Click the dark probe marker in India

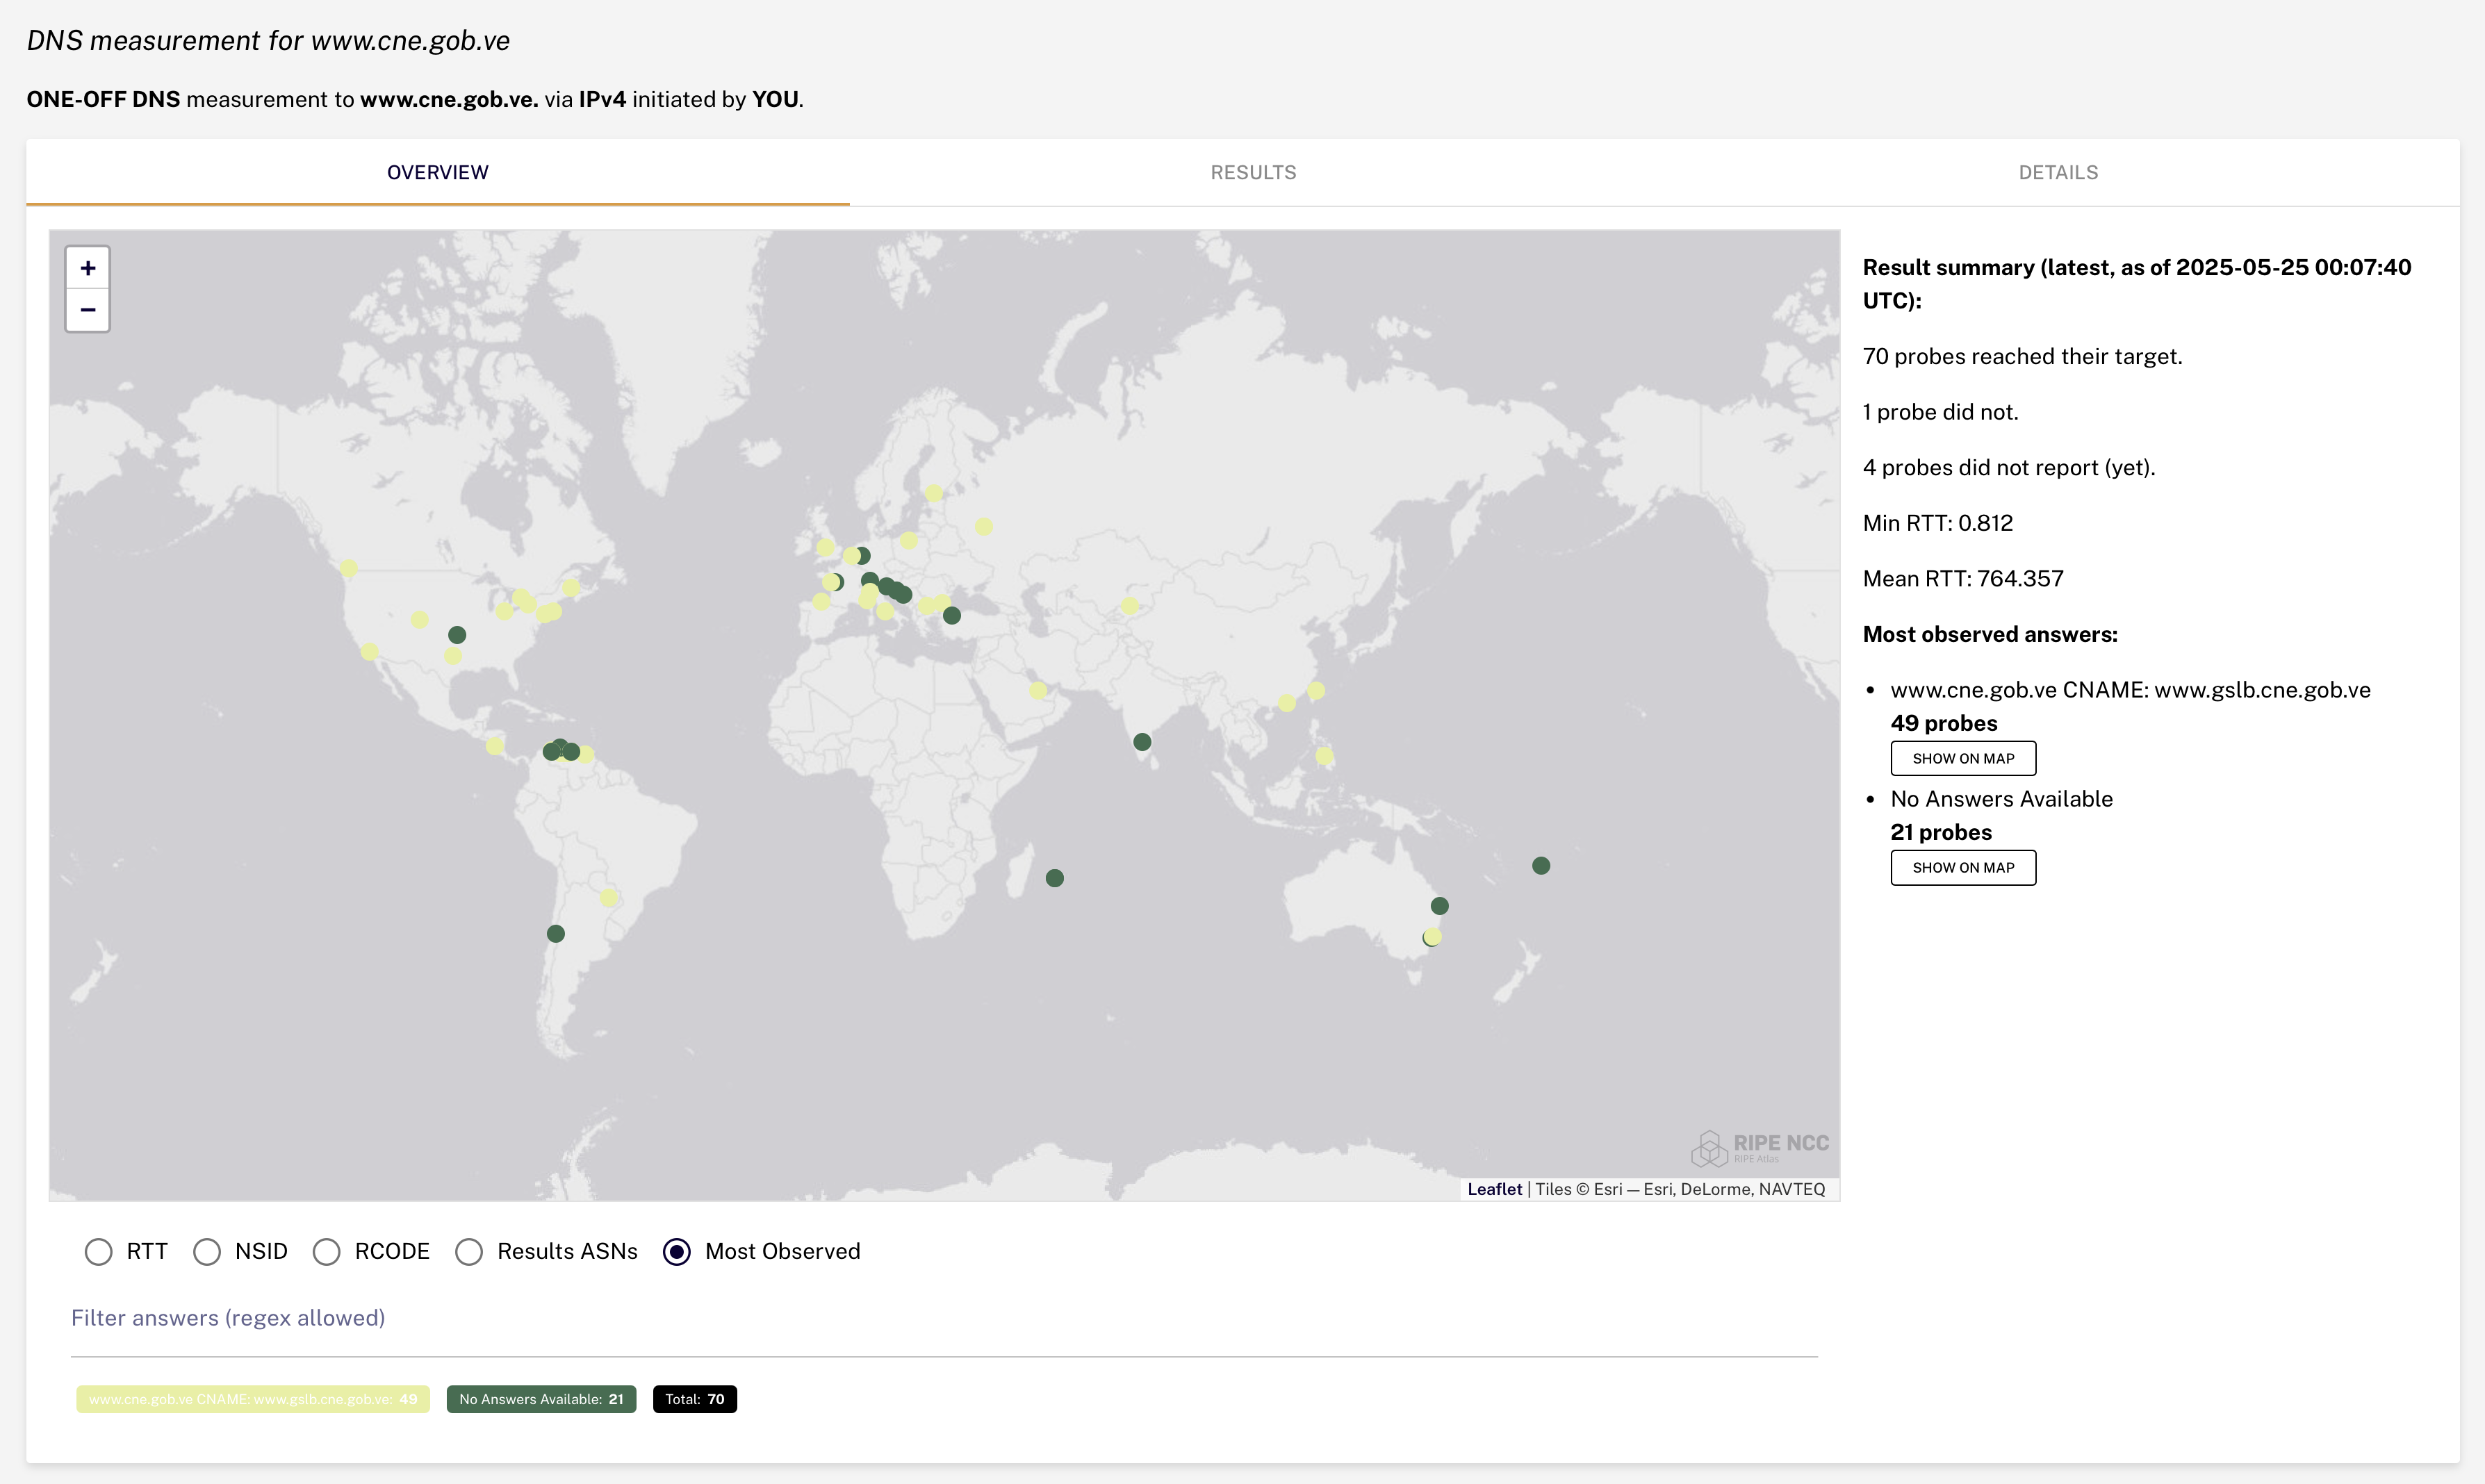click(x=1142, y=742)
